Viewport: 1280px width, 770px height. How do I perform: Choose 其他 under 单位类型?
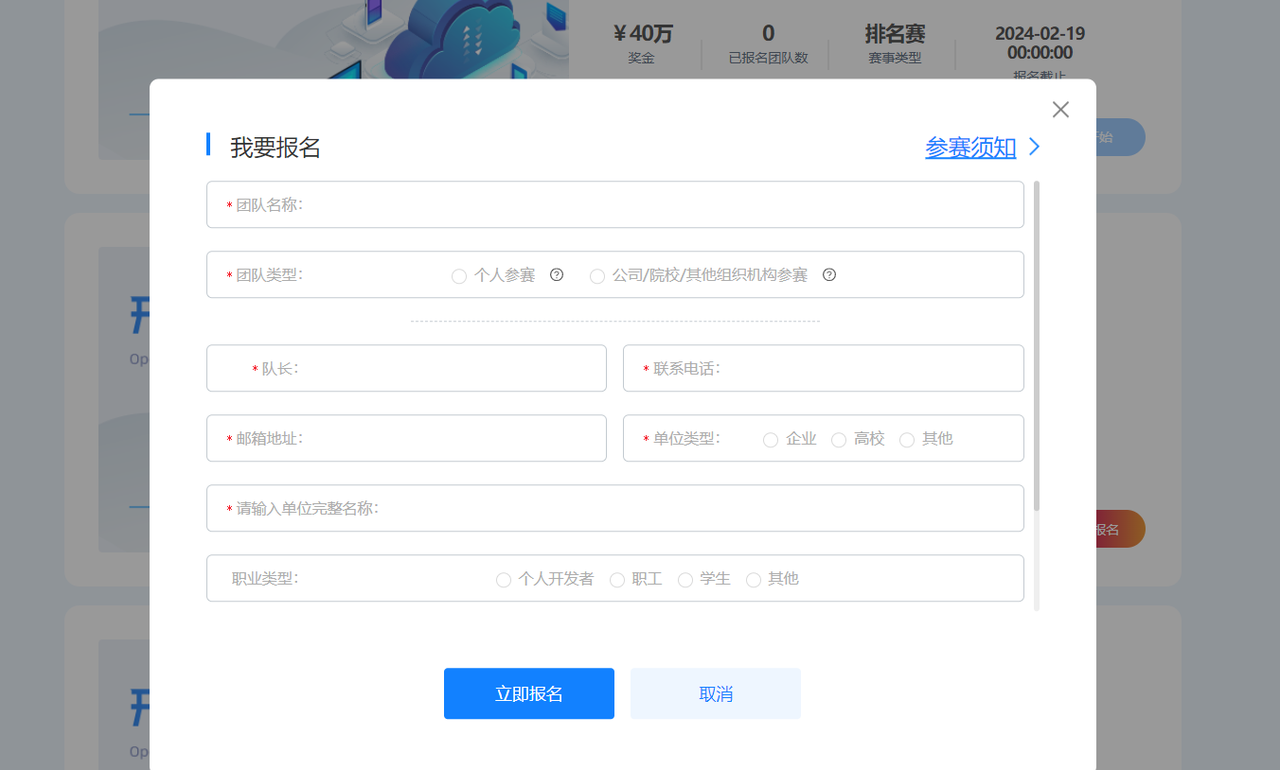click(907, 440)
